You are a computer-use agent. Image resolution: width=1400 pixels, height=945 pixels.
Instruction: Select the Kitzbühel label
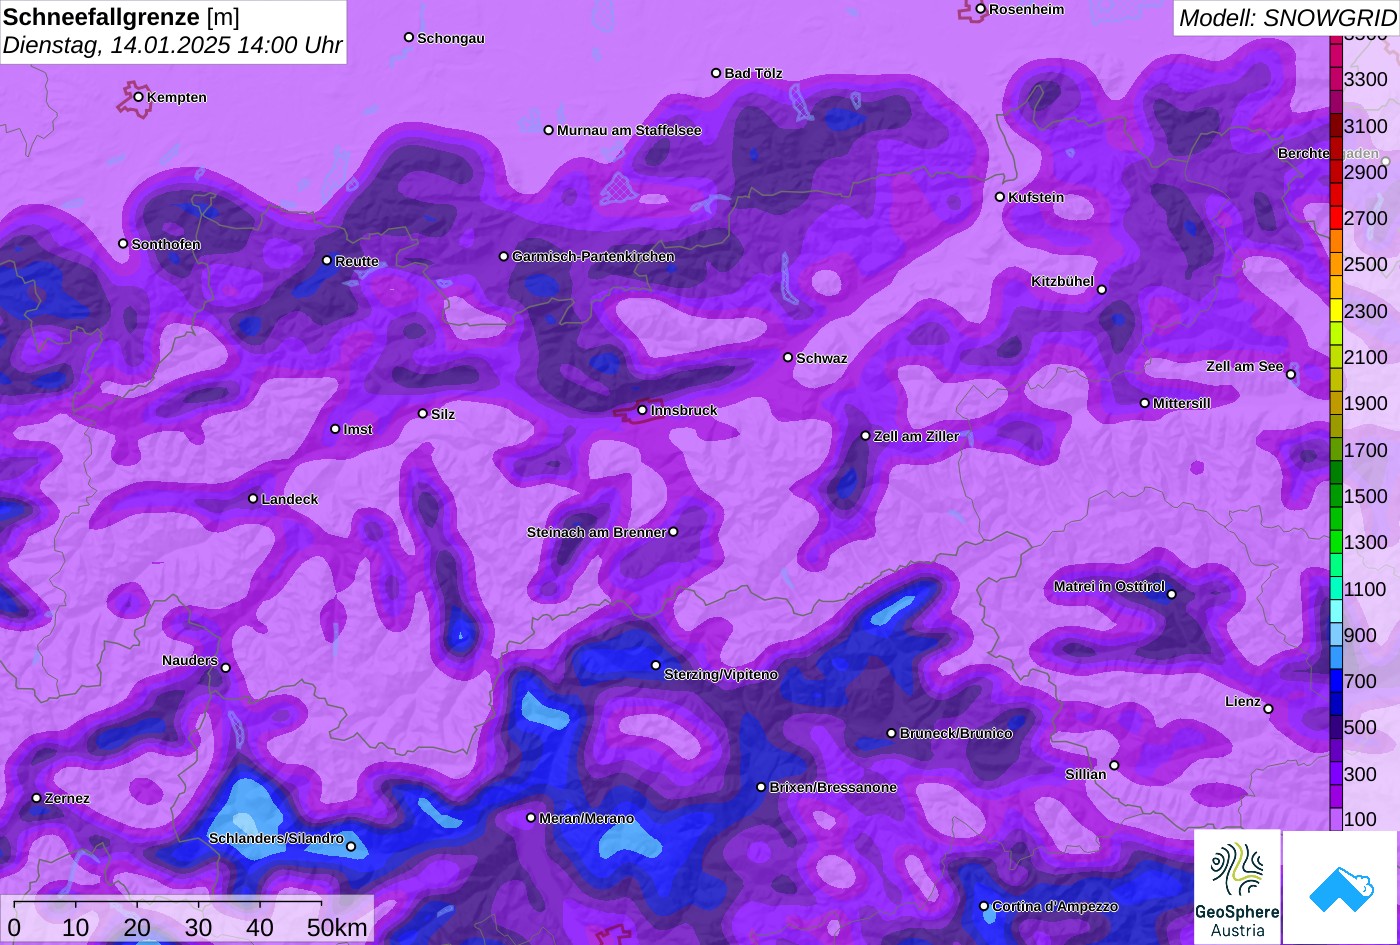click(x=1062, y=282)
